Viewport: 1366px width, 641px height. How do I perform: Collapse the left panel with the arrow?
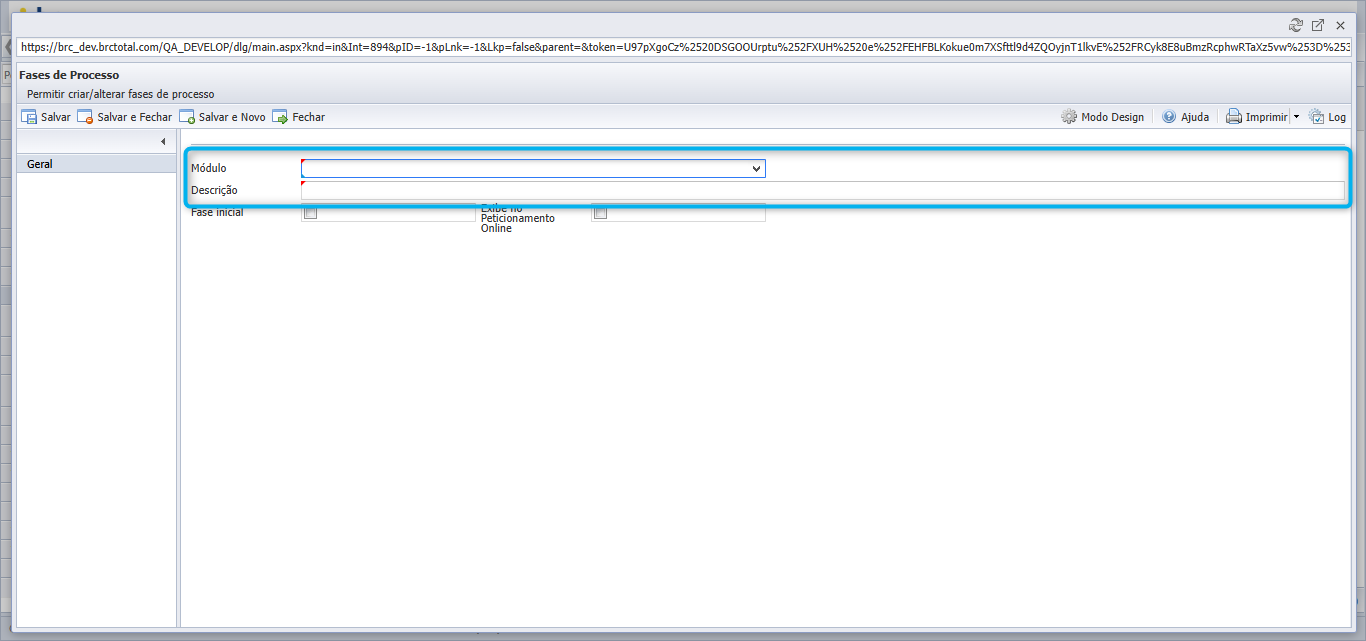[x=163, y=142]
